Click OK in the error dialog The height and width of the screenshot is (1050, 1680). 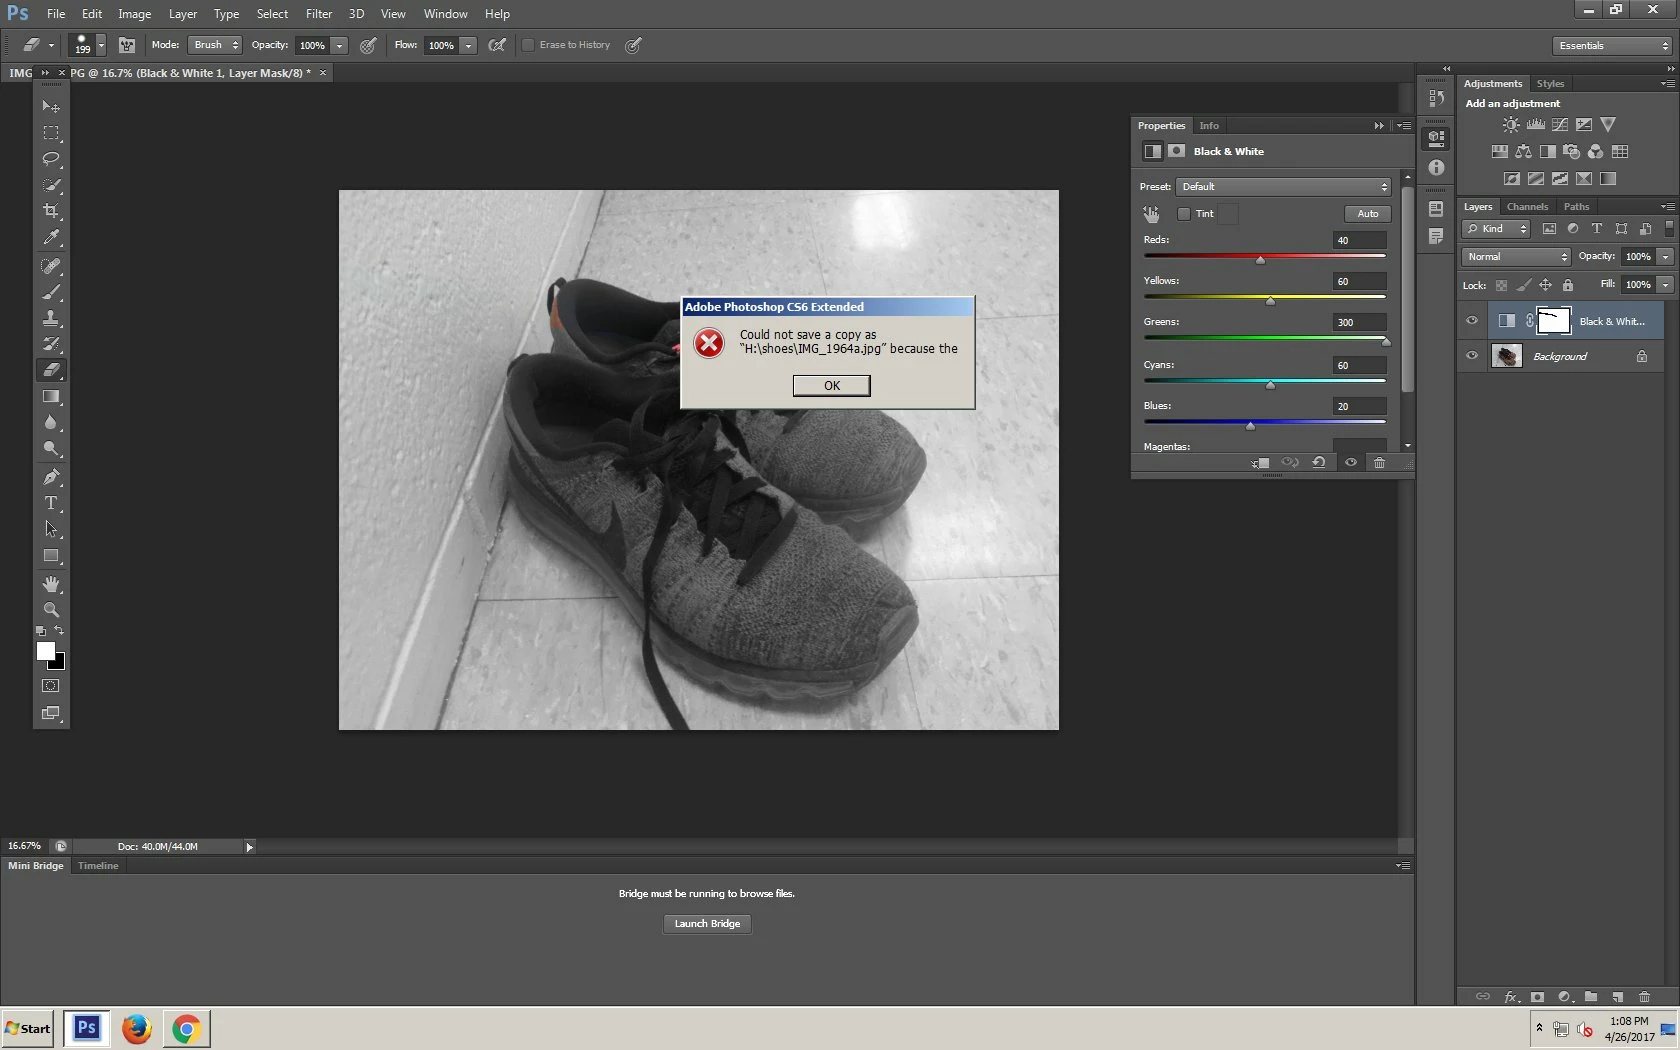(x=832, y=386)
